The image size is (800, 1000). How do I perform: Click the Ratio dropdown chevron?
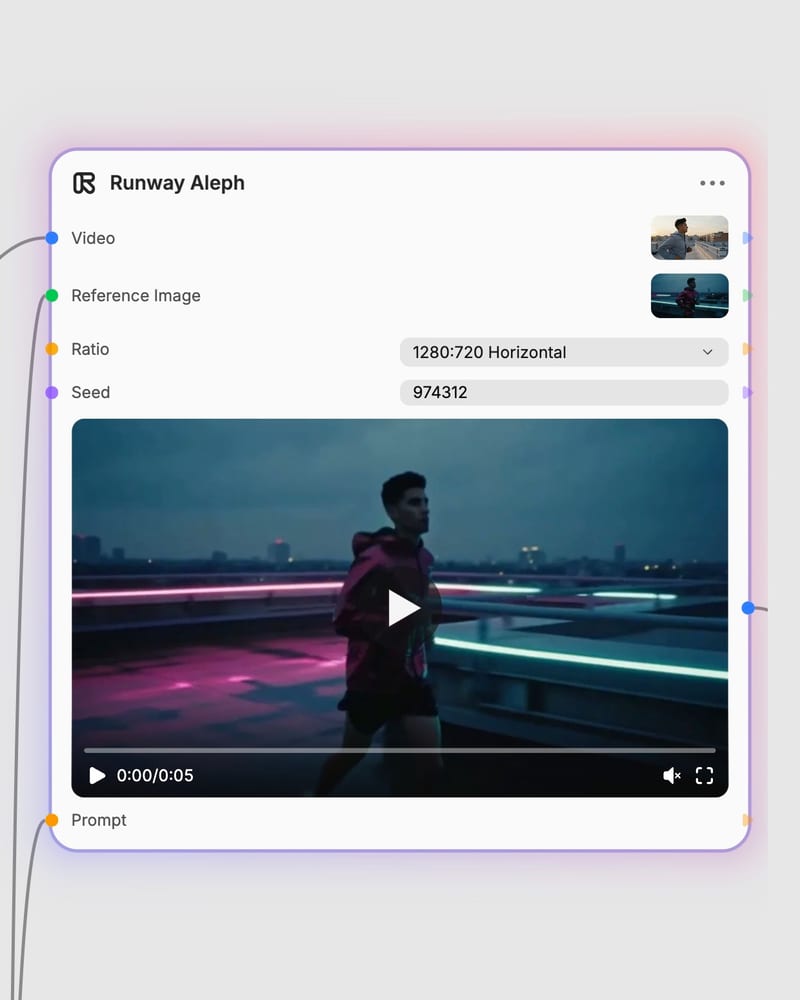click(707, 352)
